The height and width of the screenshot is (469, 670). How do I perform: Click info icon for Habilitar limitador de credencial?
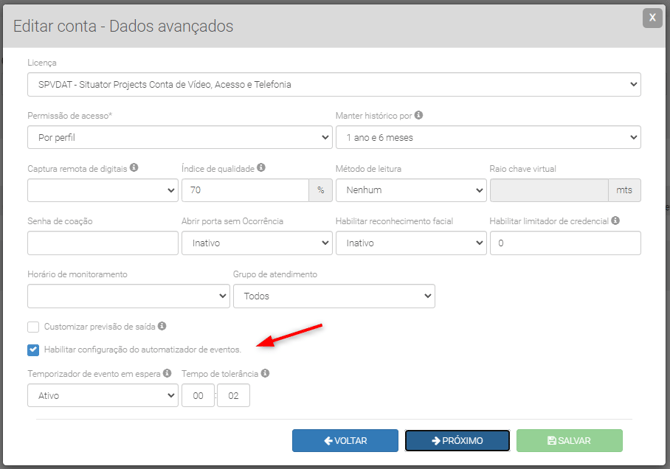point(615,220)
